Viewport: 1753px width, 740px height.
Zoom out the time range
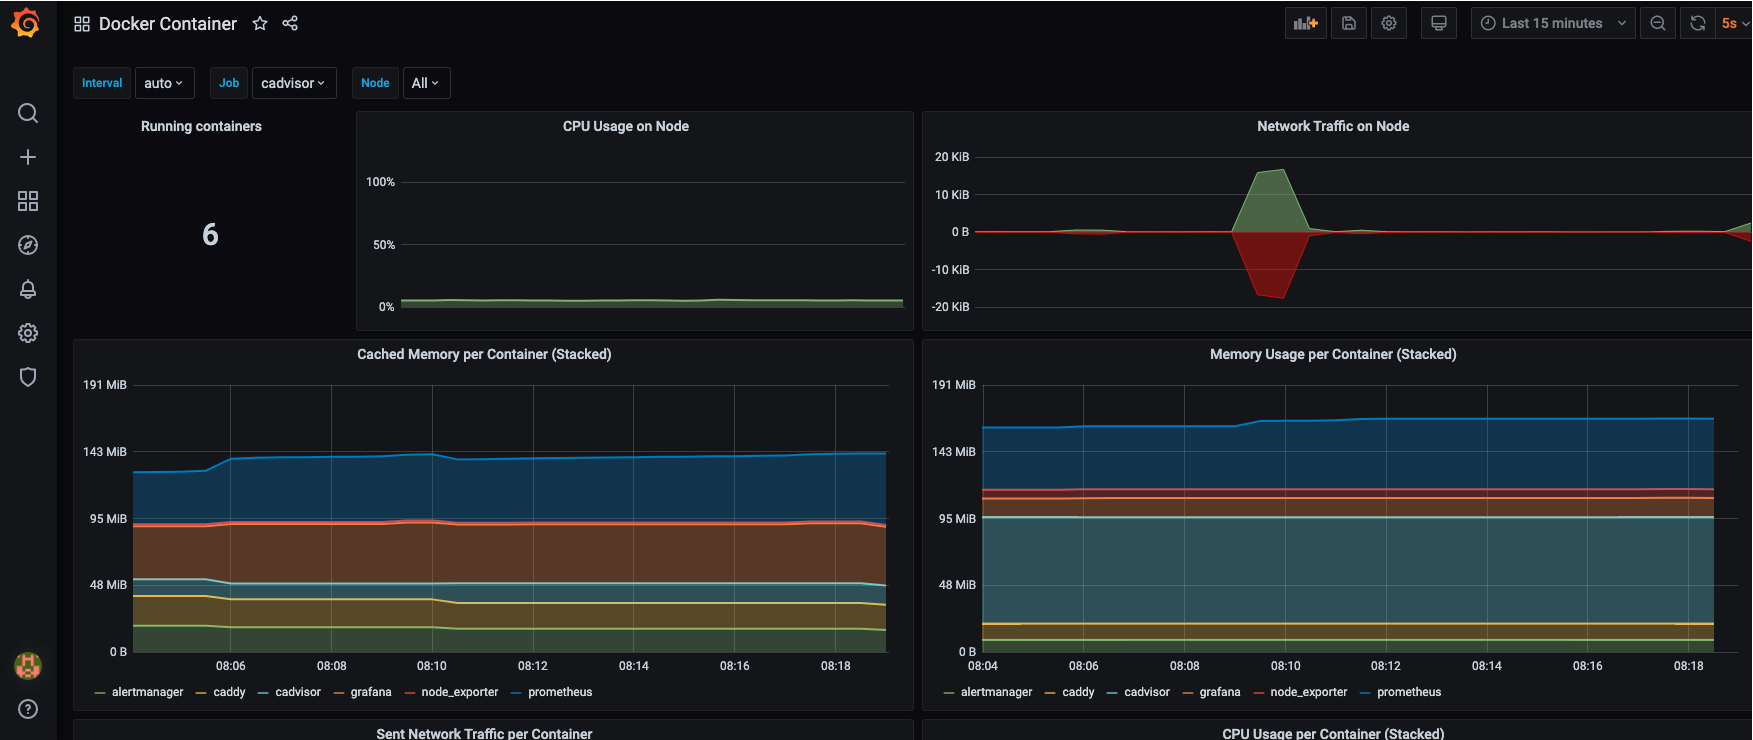point(1658,23)
